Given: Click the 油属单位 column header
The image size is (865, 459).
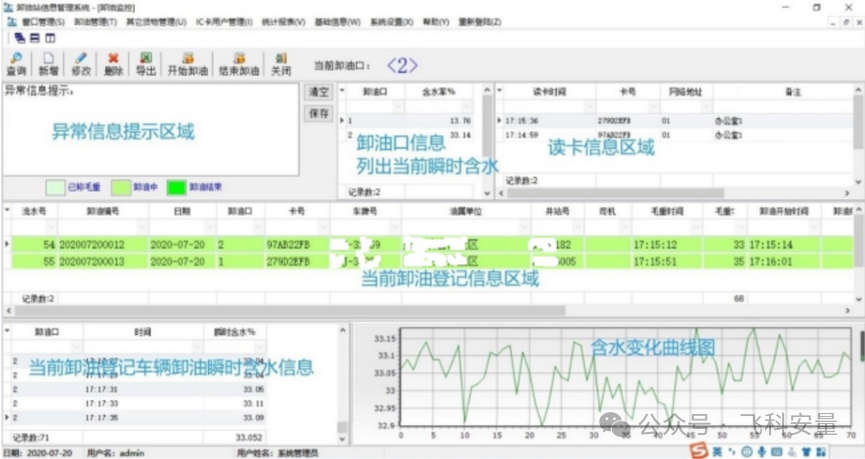Looking at the screenshot, I should [x=466, y=211].
